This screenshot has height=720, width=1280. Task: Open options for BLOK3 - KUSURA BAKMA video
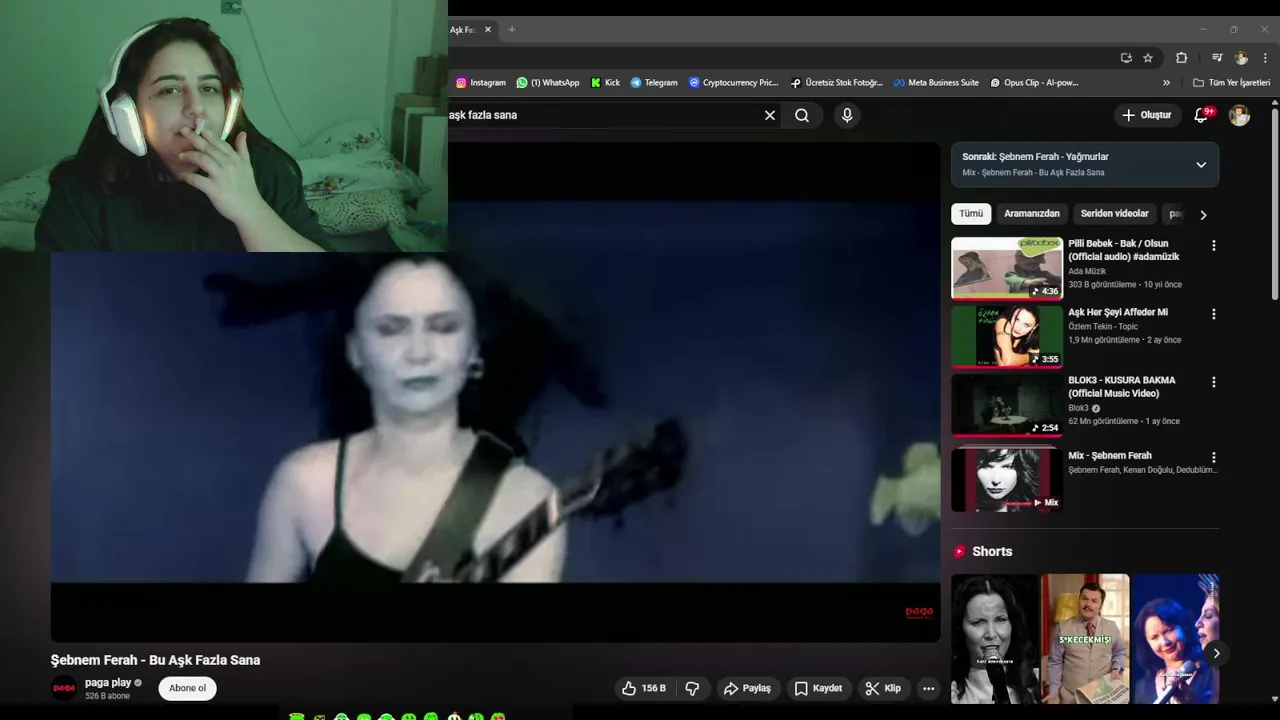(x=1214, y=382)
